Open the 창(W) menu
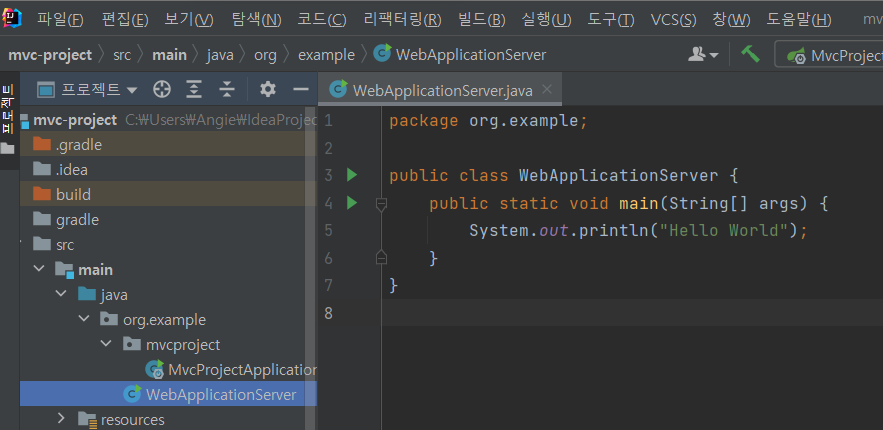This screenshot has width=883, height=430. coord(731,20)
